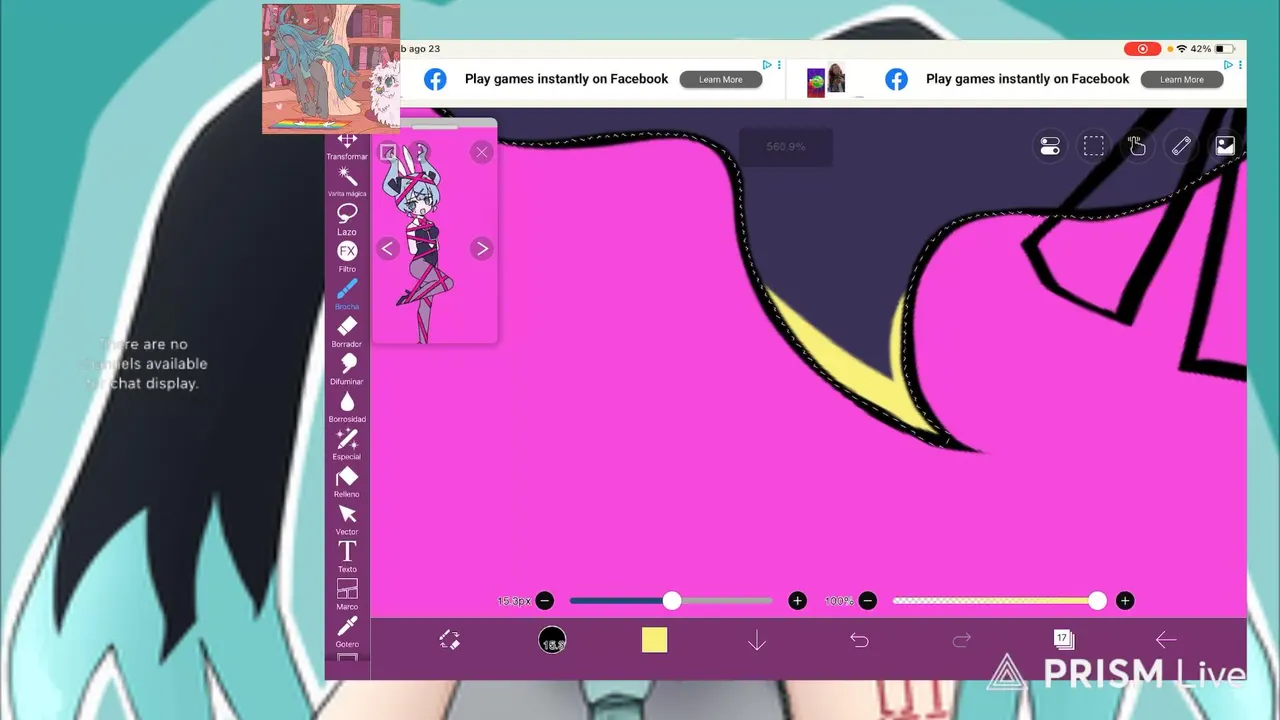This screenshot has width=1280, height=720.
Task: Tap the square icon in reference window
Action: tap(387, 153)
